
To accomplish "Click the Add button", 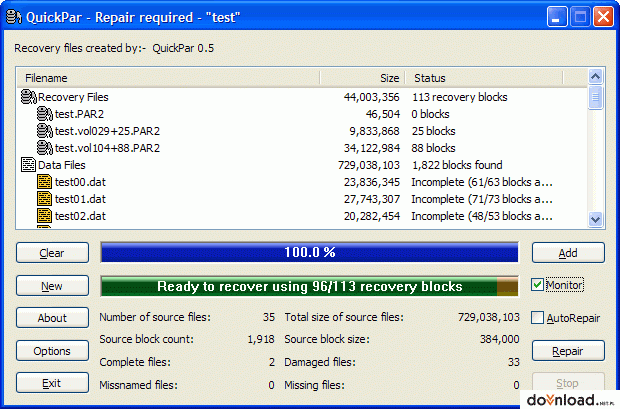I will pyautogui.click(x=568, y=253).
